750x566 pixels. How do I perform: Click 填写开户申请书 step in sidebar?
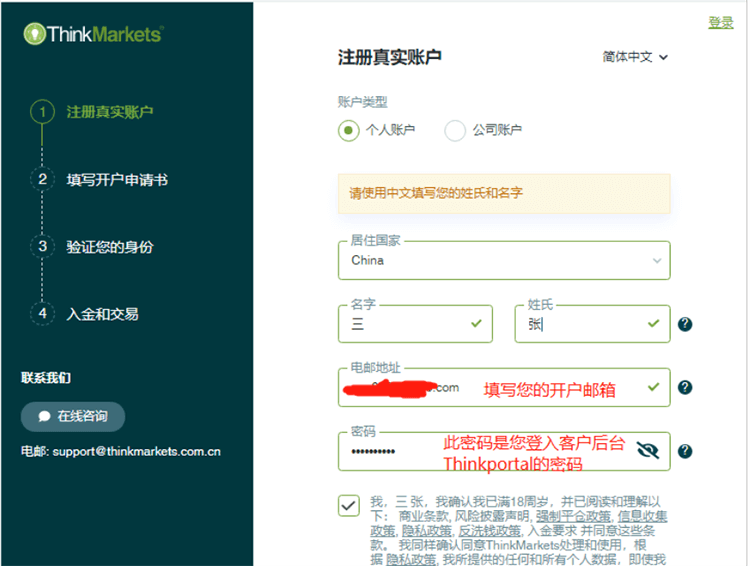[117, 180]
